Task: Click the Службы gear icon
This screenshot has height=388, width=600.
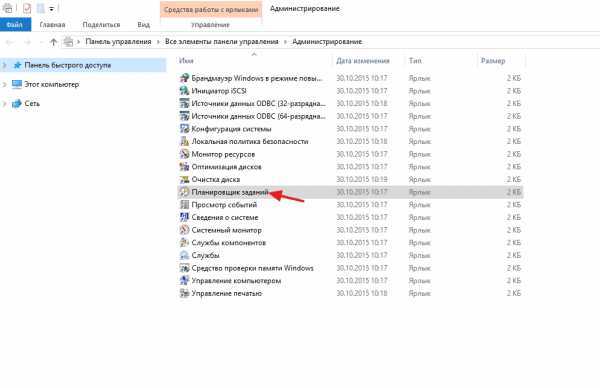Action: point(184,255)
